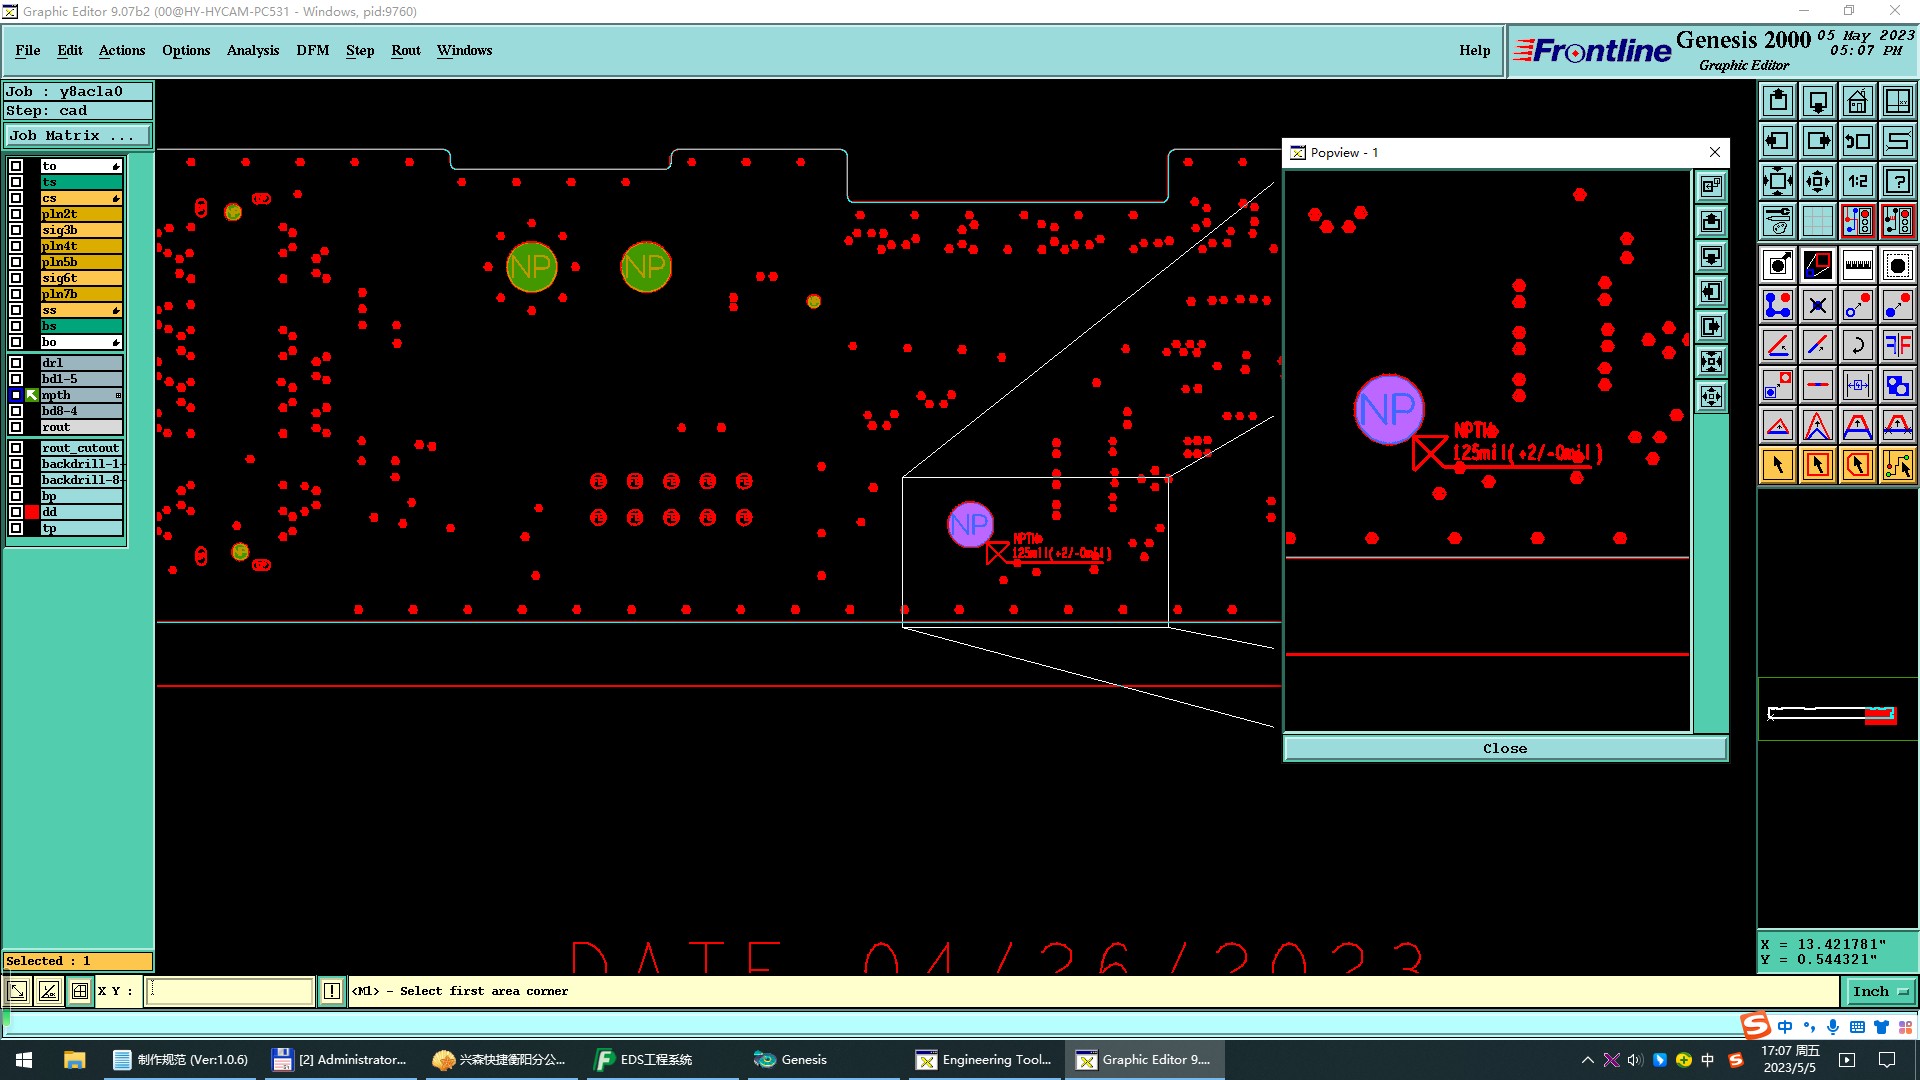
Task: Open the Analysis menu
Action: tap(252, 50)
